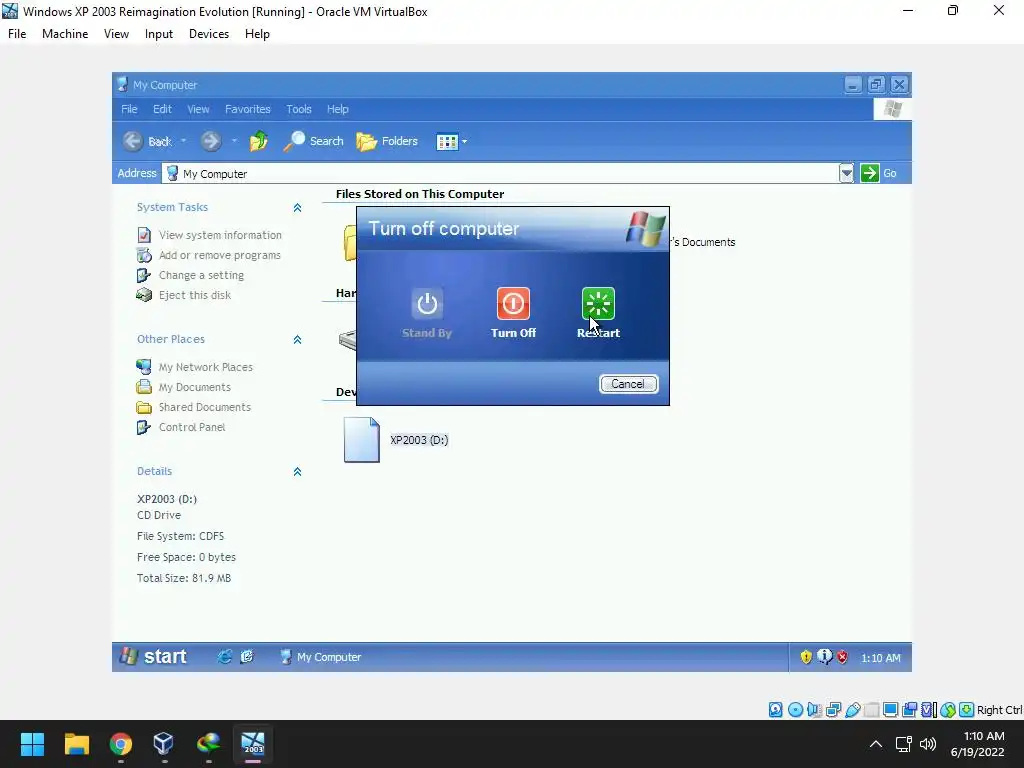Click XP Windows flag logo in menu bar
1024x768 pixels.
coord(893,109)
